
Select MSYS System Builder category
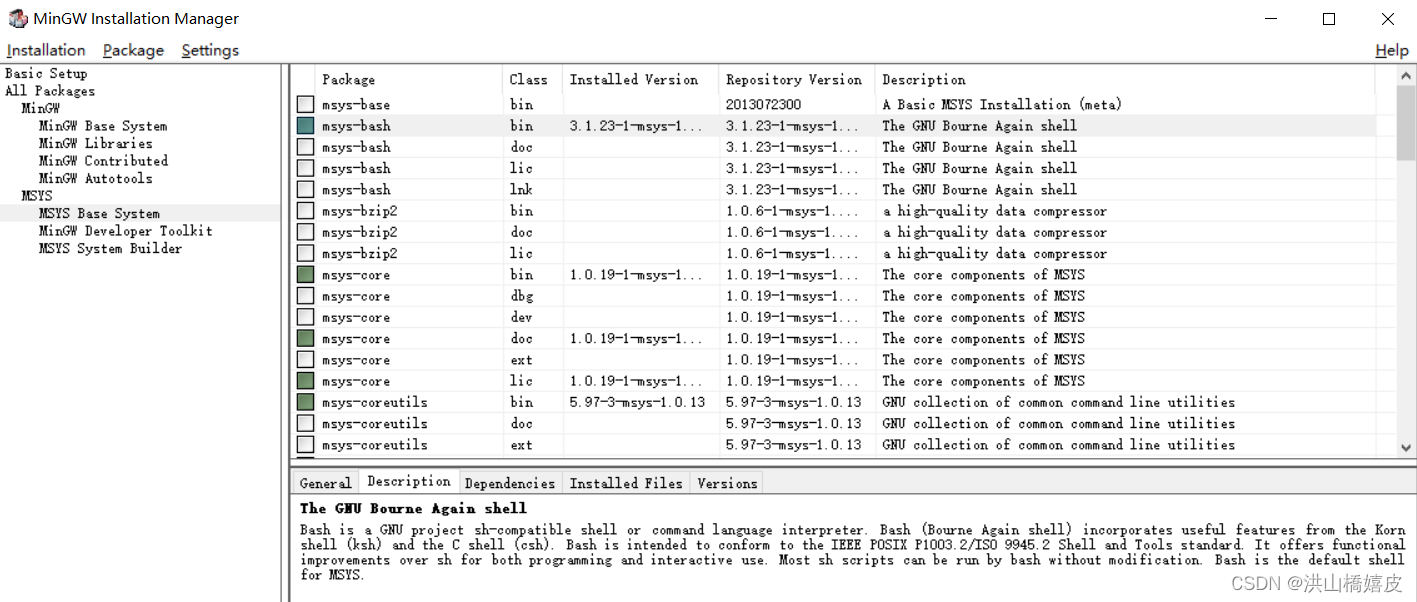click(x=111, y=248)
